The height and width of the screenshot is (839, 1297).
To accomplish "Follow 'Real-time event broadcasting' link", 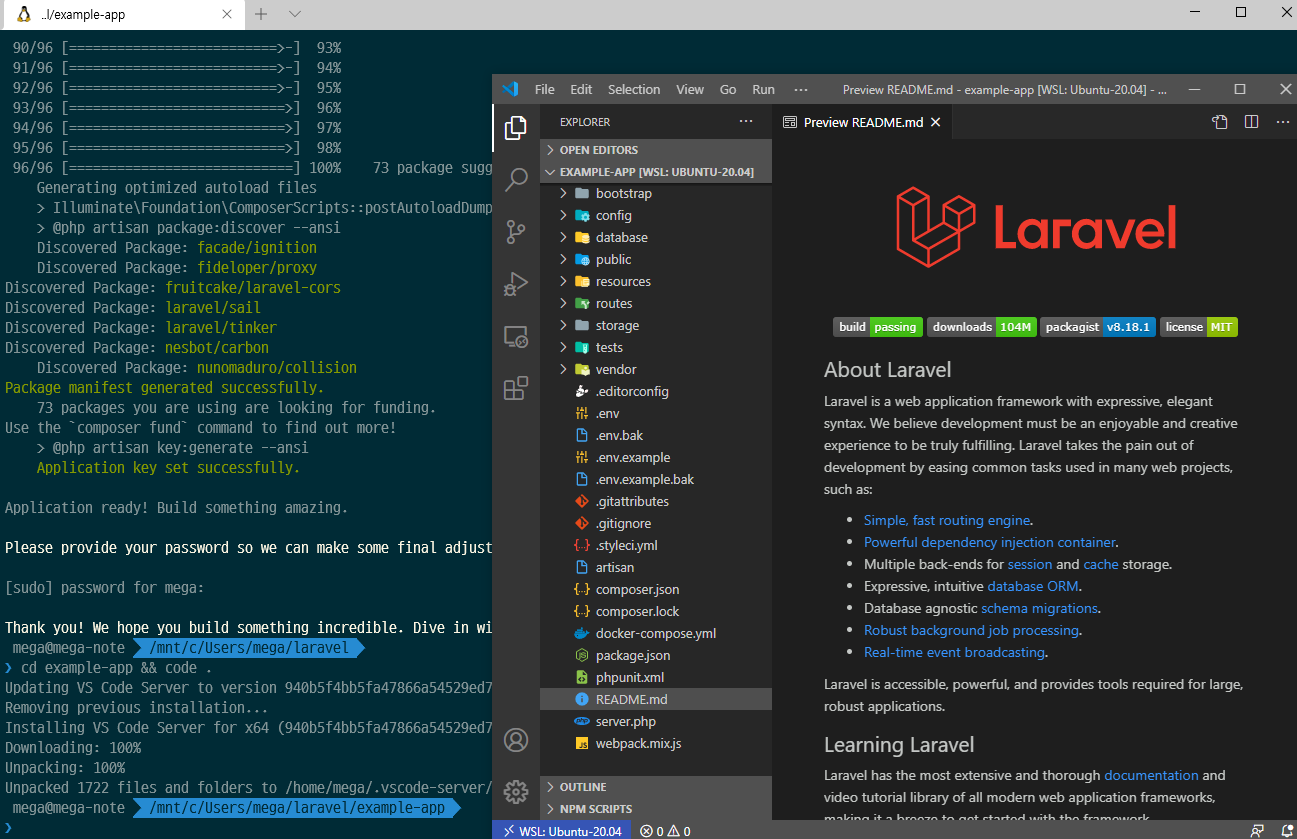I will [955, 652].
